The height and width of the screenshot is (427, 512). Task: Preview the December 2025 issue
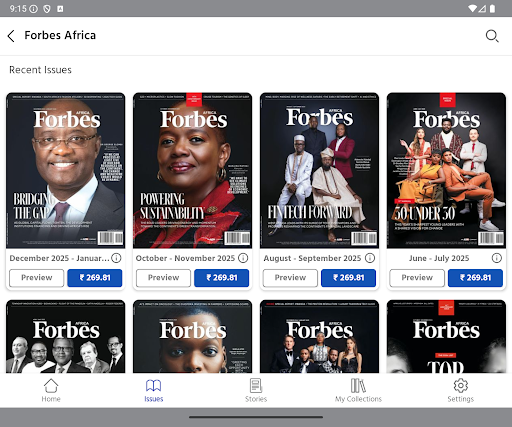(37, 278)
